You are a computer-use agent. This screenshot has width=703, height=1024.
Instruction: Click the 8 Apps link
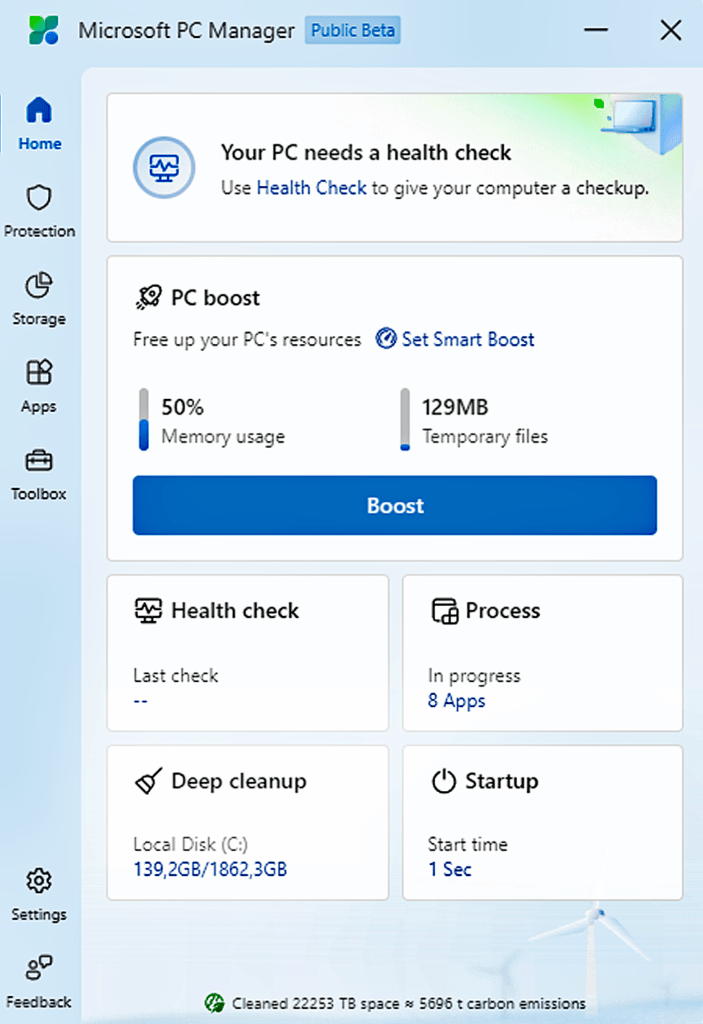457,701
